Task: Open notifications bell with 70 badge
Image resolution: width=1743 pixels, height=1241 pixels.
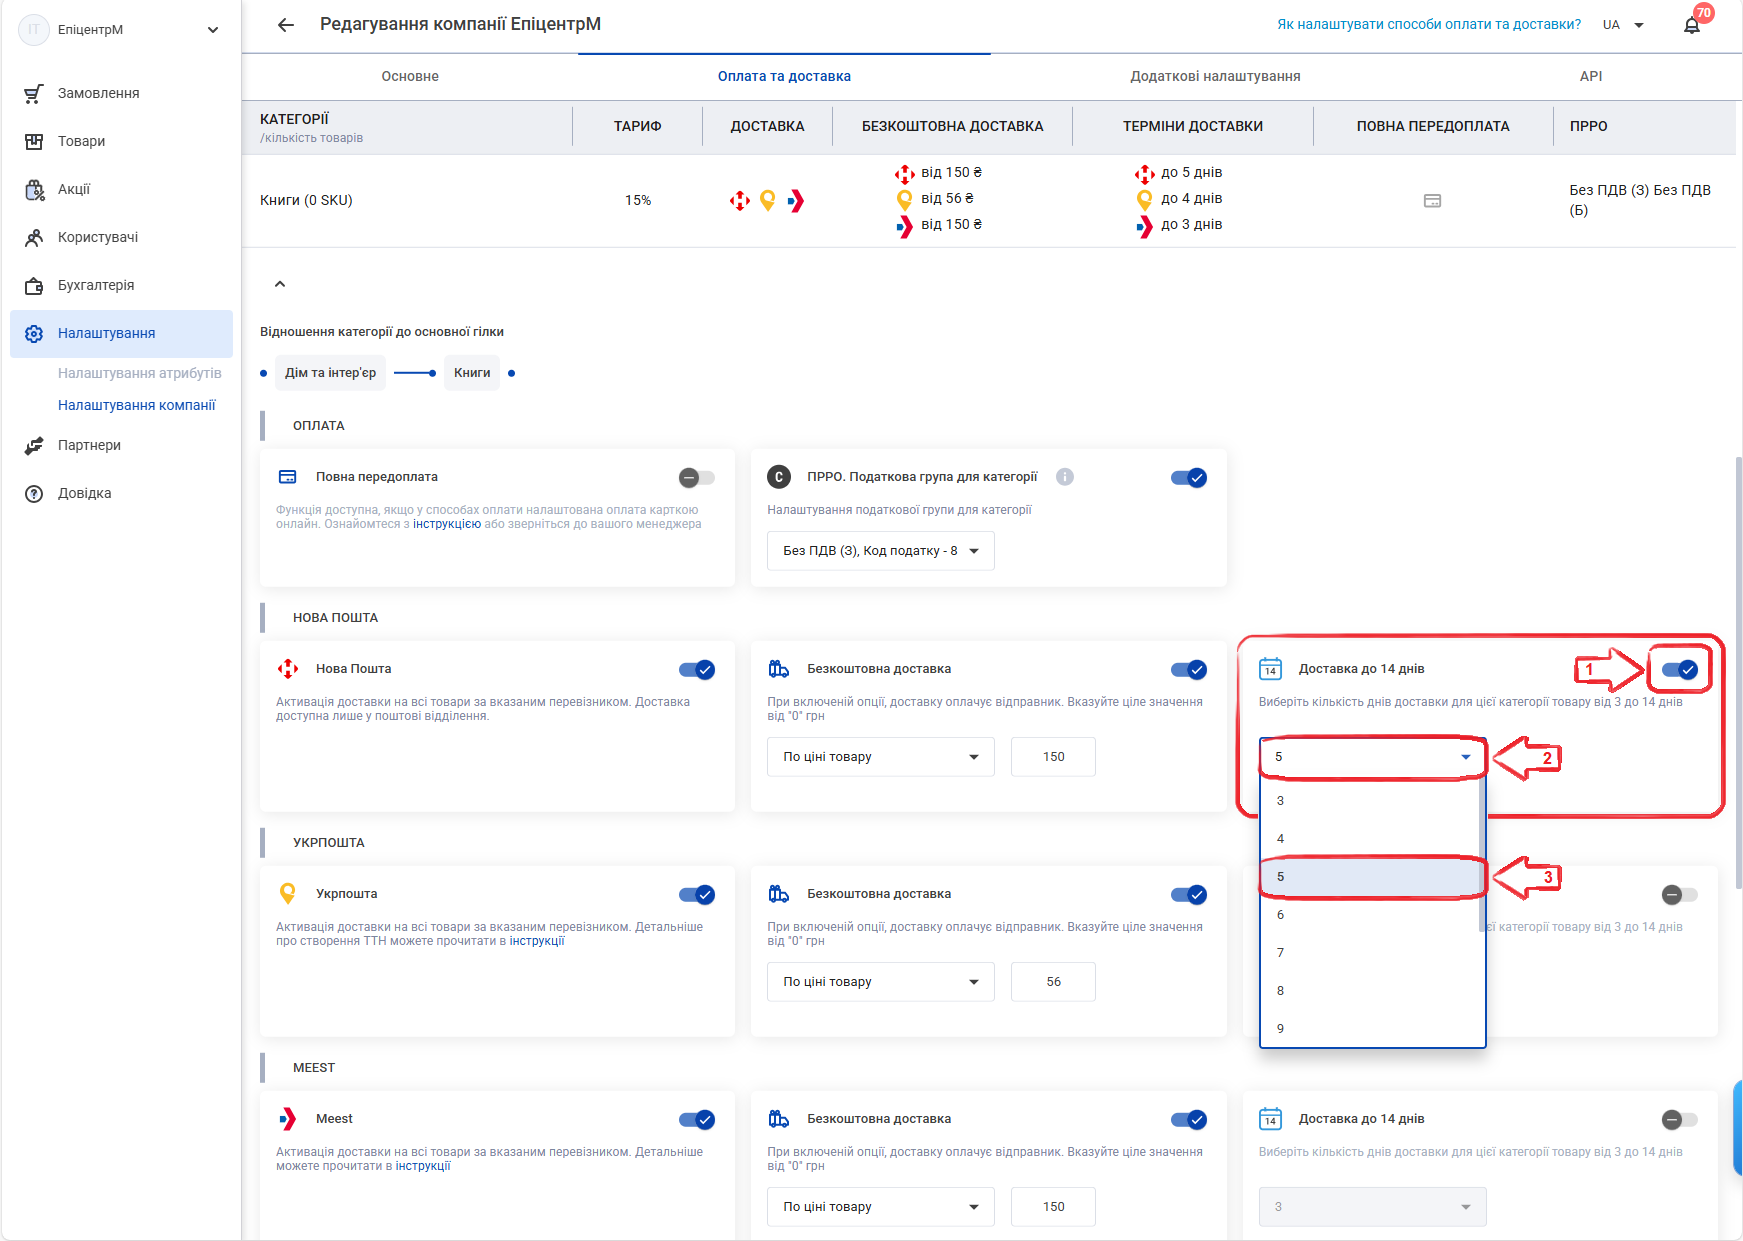Action: coord(1692,25)
